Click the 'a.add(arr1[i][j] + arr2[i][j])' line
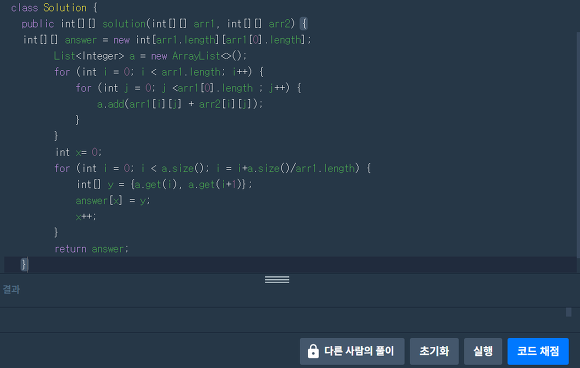 pyautogui.click(x=180, y=104)
